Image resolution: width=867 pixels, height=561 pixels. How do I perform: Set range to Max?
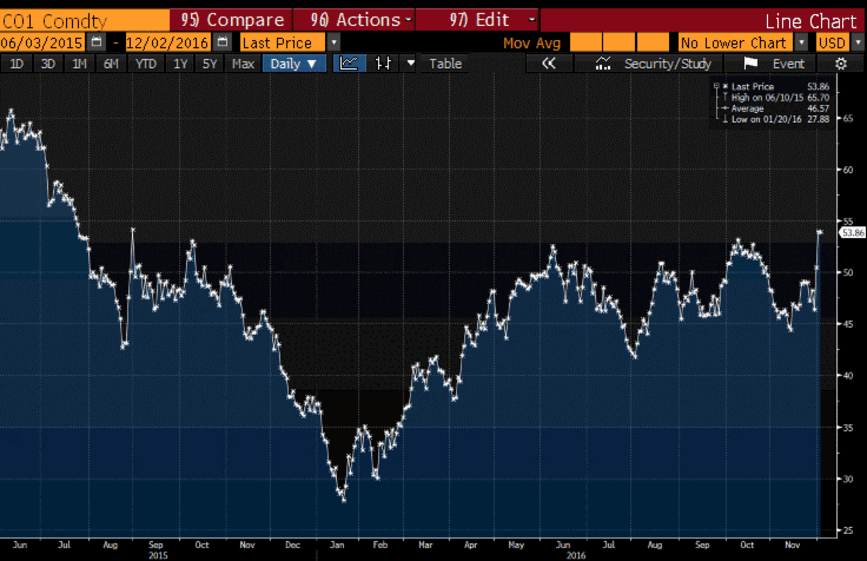click(243, 64)
